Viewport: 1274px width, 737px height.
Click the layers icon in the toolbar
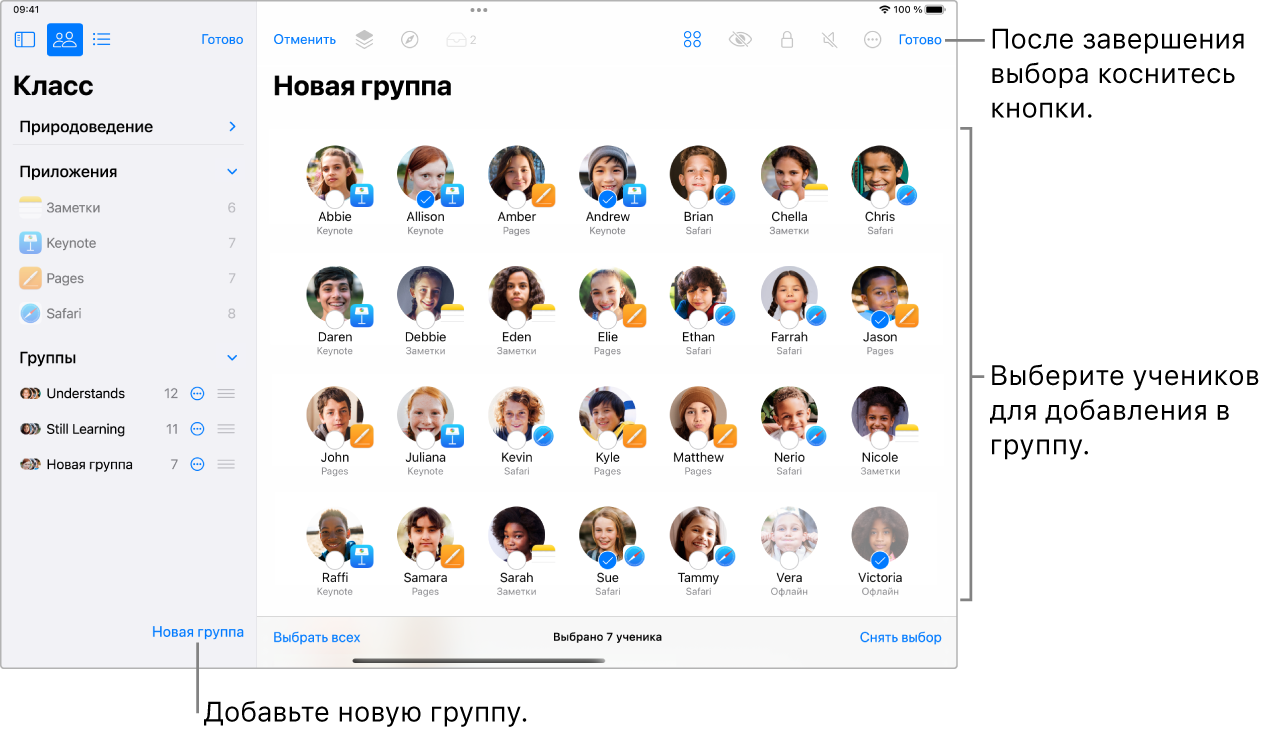pos(364,39)
